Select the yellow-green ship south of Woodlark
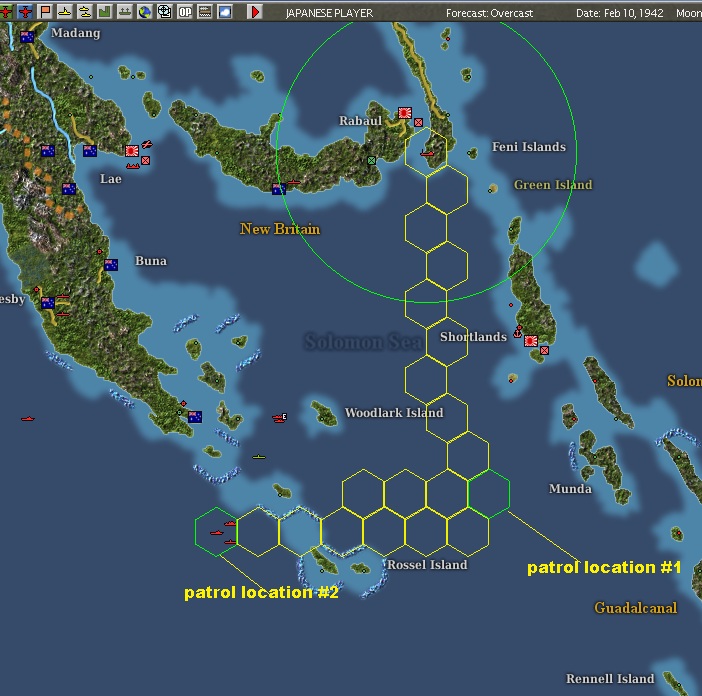 (259, 457)
